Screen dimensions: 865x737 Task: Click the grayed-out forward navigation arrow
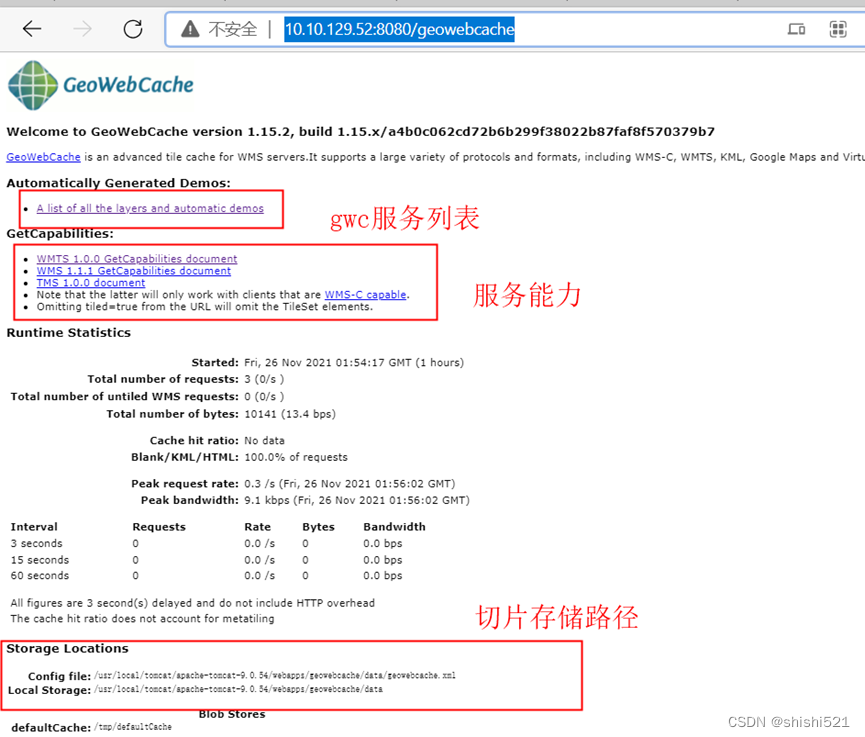pyautogui.click(x=82, y=28)
